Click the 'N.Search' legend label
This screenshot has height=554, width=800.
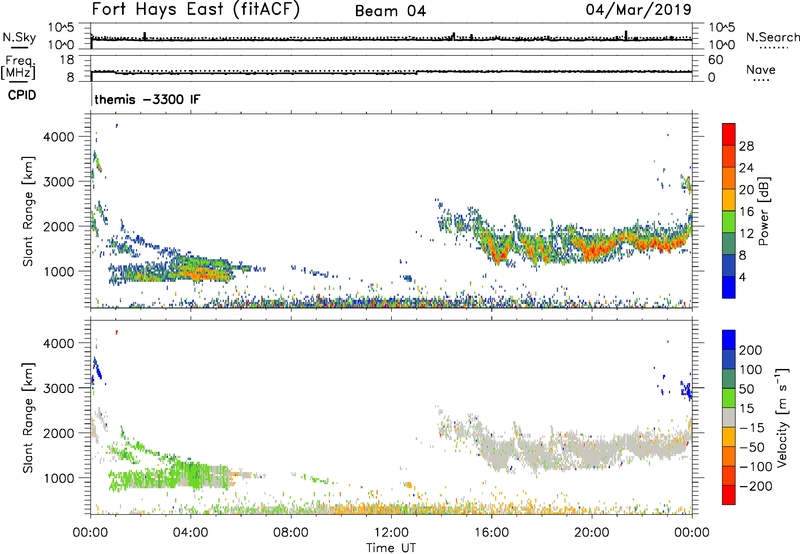coord(772,37)
